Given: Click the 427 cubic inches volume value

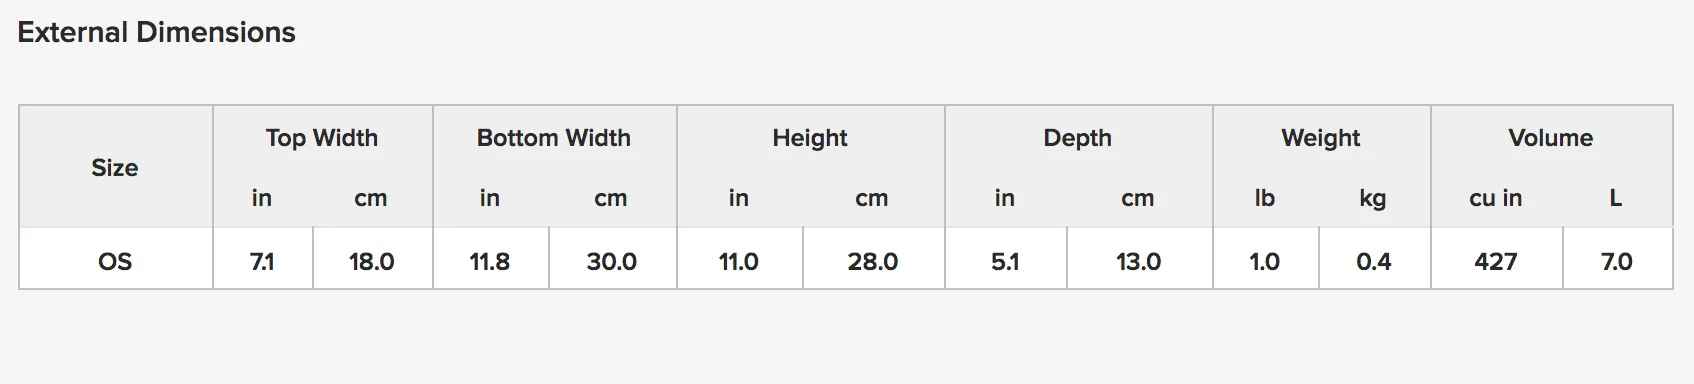Looking at the screenshot, I should 1496,261.
